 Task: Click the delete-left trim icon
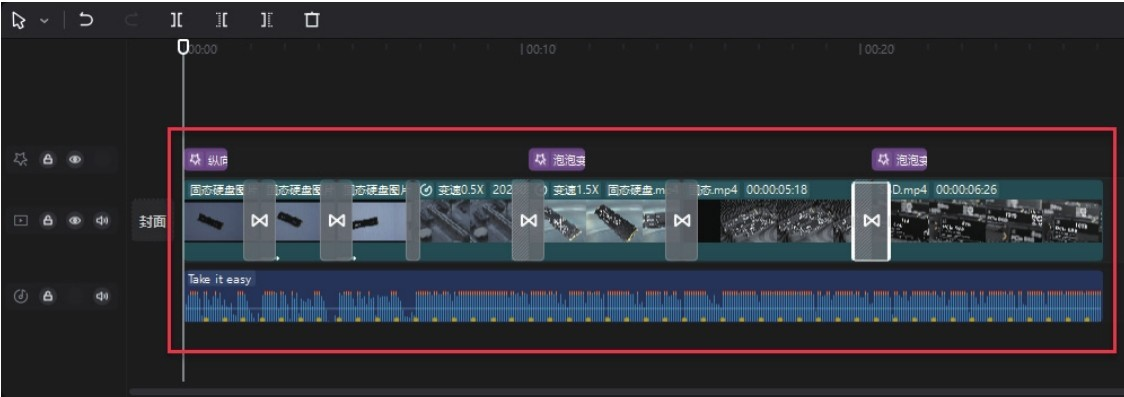coord(222,20)
